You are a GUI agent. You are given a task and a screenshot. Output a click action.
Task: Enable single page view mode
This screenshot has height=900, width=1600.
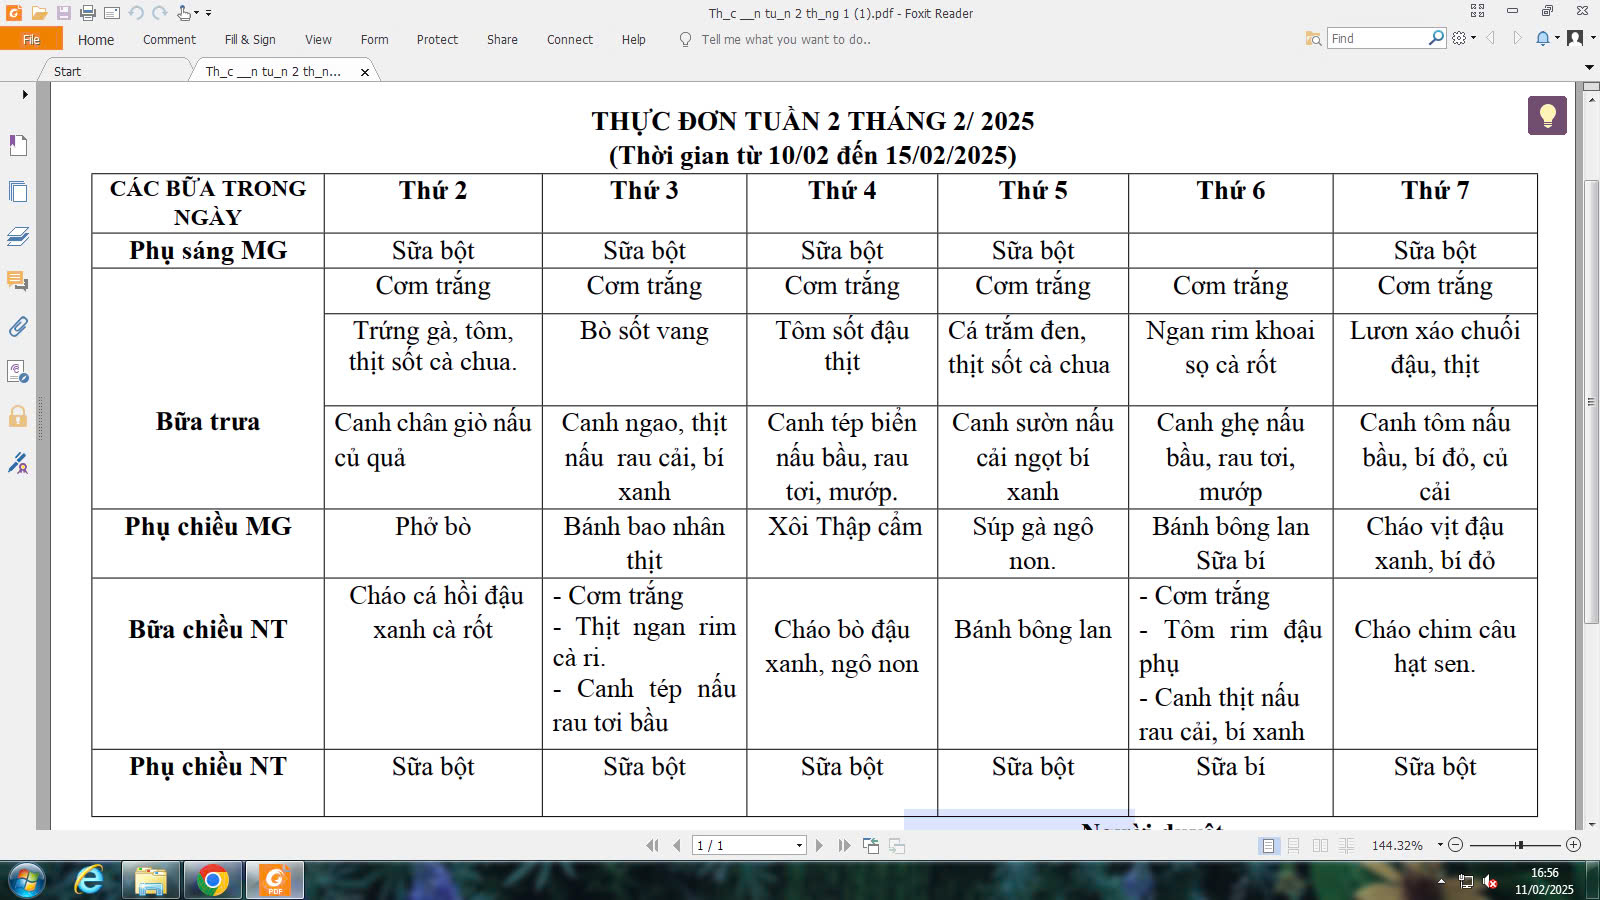(x=1268, y=846)
